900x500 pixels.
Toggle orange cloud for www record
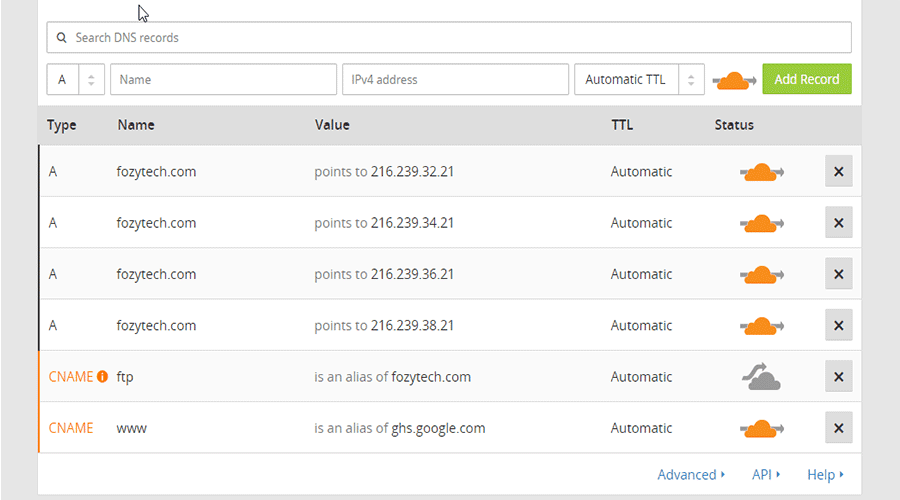tap(761, 428)
